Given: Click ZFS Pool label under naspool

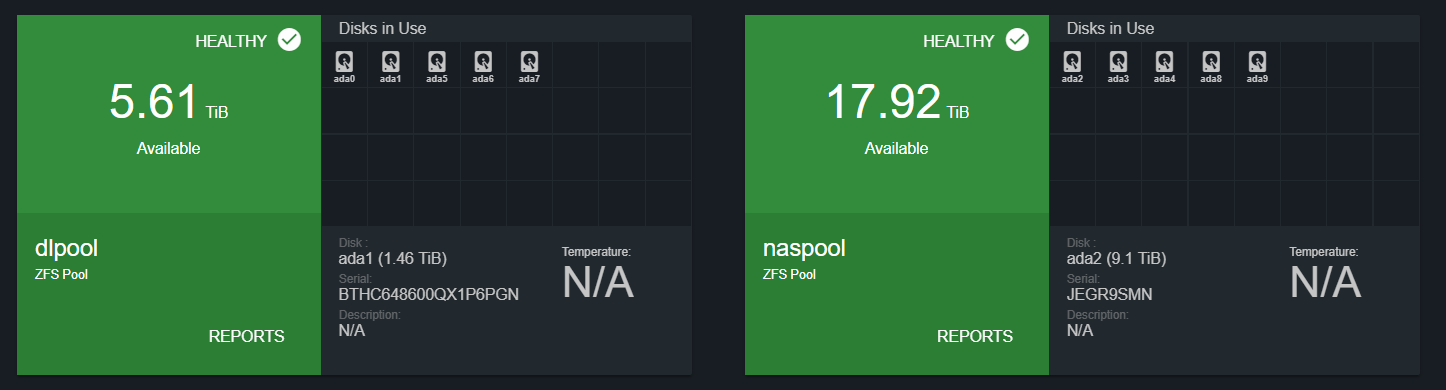Looking at the screenshot, I should (x=790, y=274).
